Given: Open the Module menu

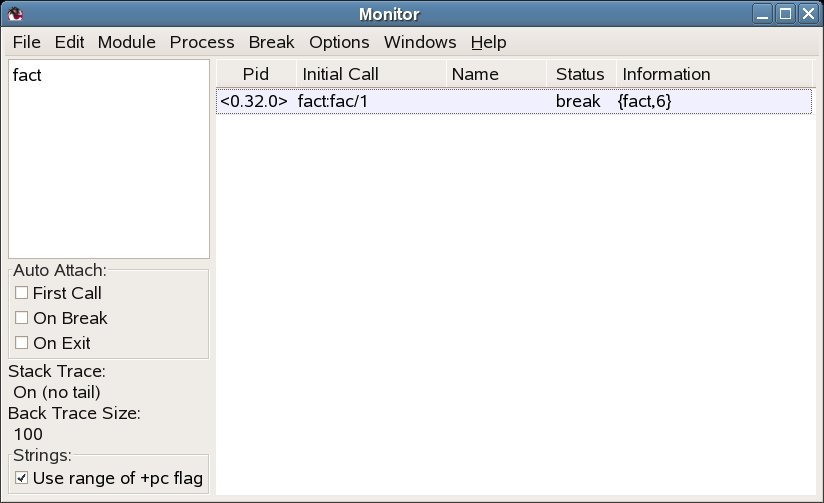Looking at the screenshot, I should pos(127,42).
